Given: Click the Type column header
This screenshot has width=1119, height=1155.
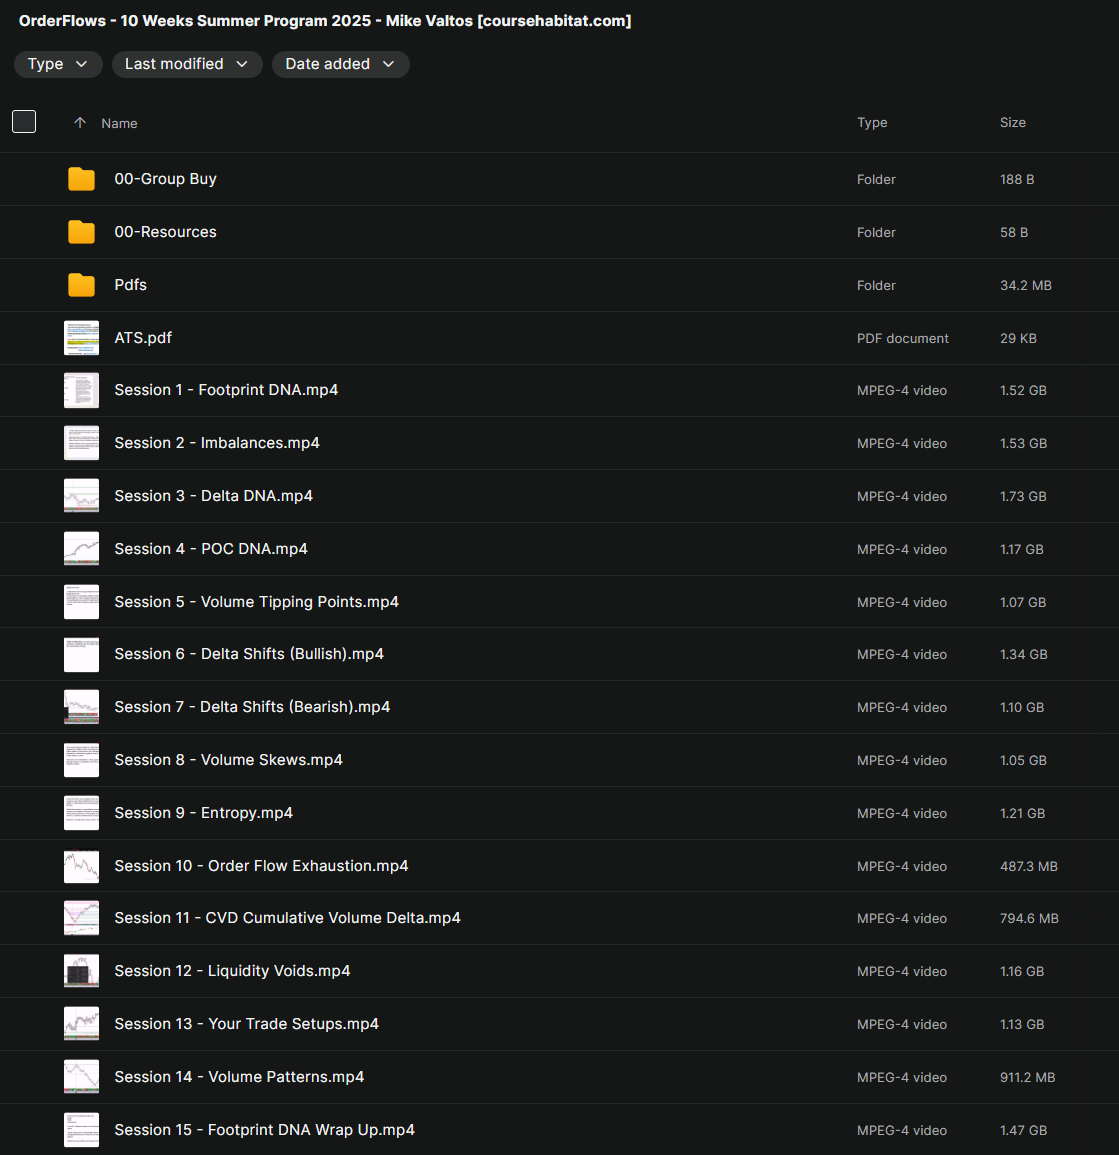Looking at the screenshot, I should click(x=871, y=122).
